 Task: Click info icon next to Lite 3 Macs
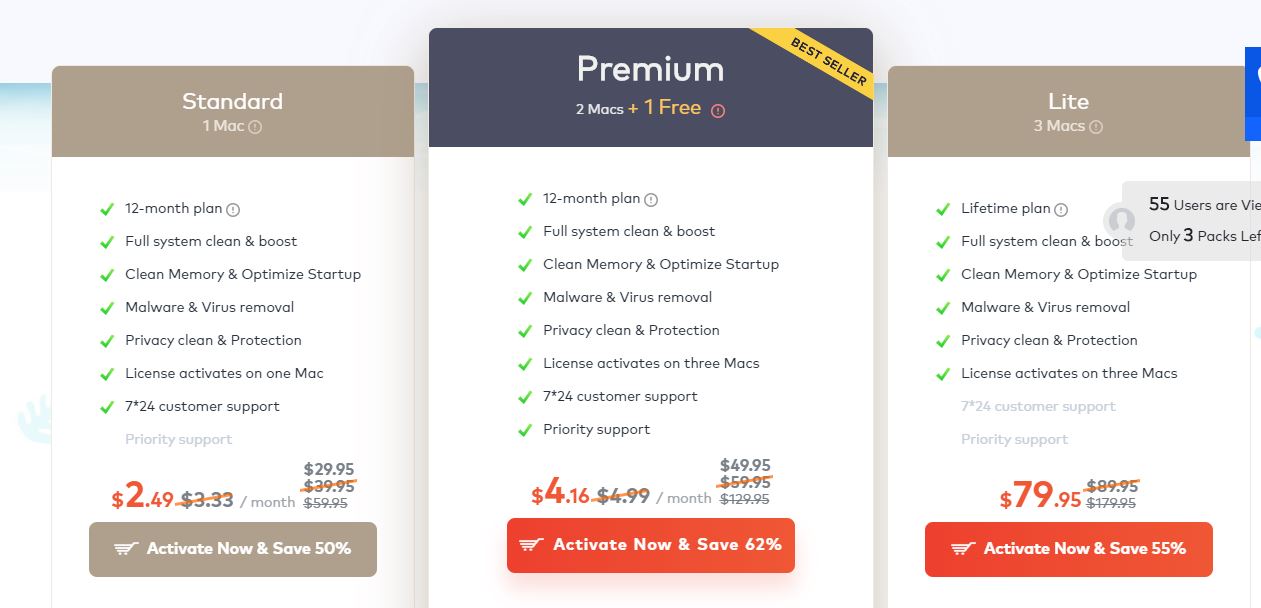pos(1096,127)
